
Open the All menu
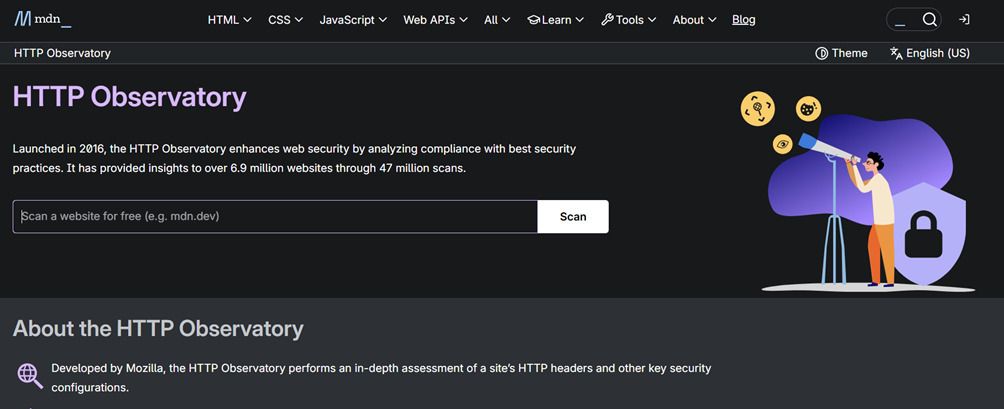(497, 19)
